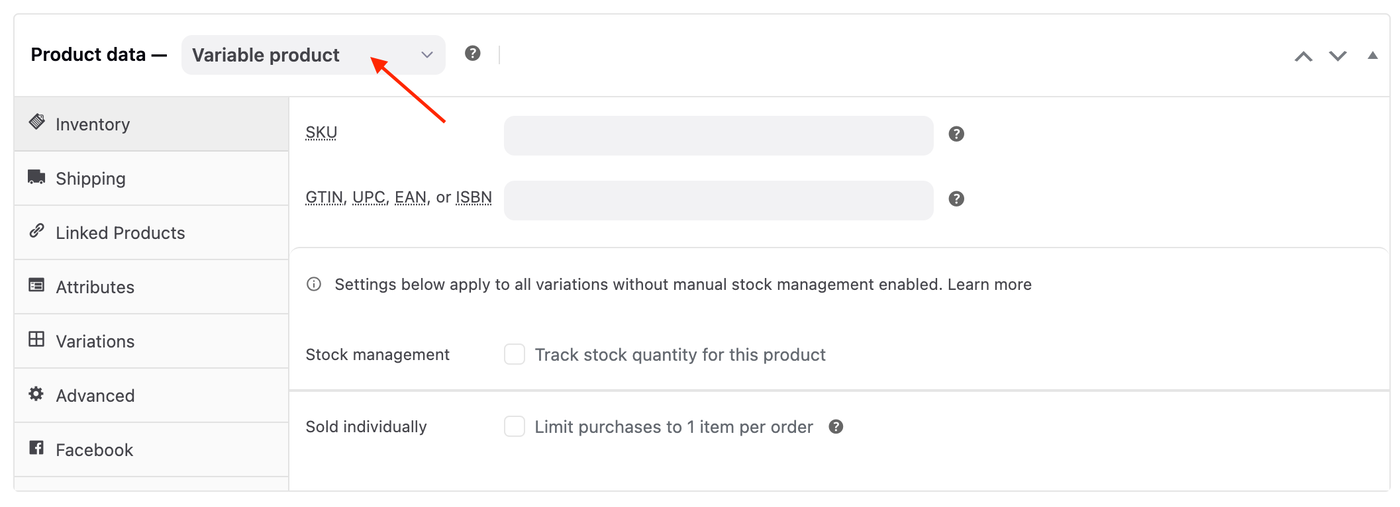Click the Inventory tag icon
The height and width of the screenshot is (507, 1400).
coord(37,122)
